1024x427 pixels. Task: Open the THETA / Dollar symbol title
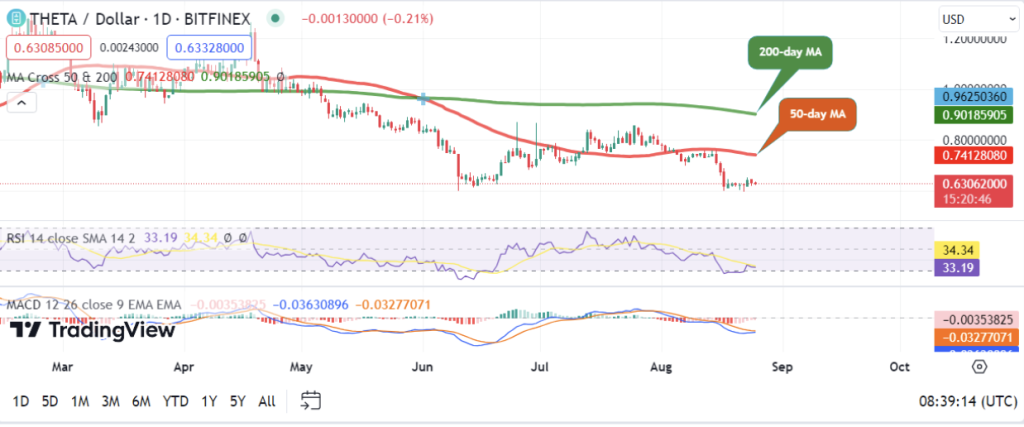point(139,18)
